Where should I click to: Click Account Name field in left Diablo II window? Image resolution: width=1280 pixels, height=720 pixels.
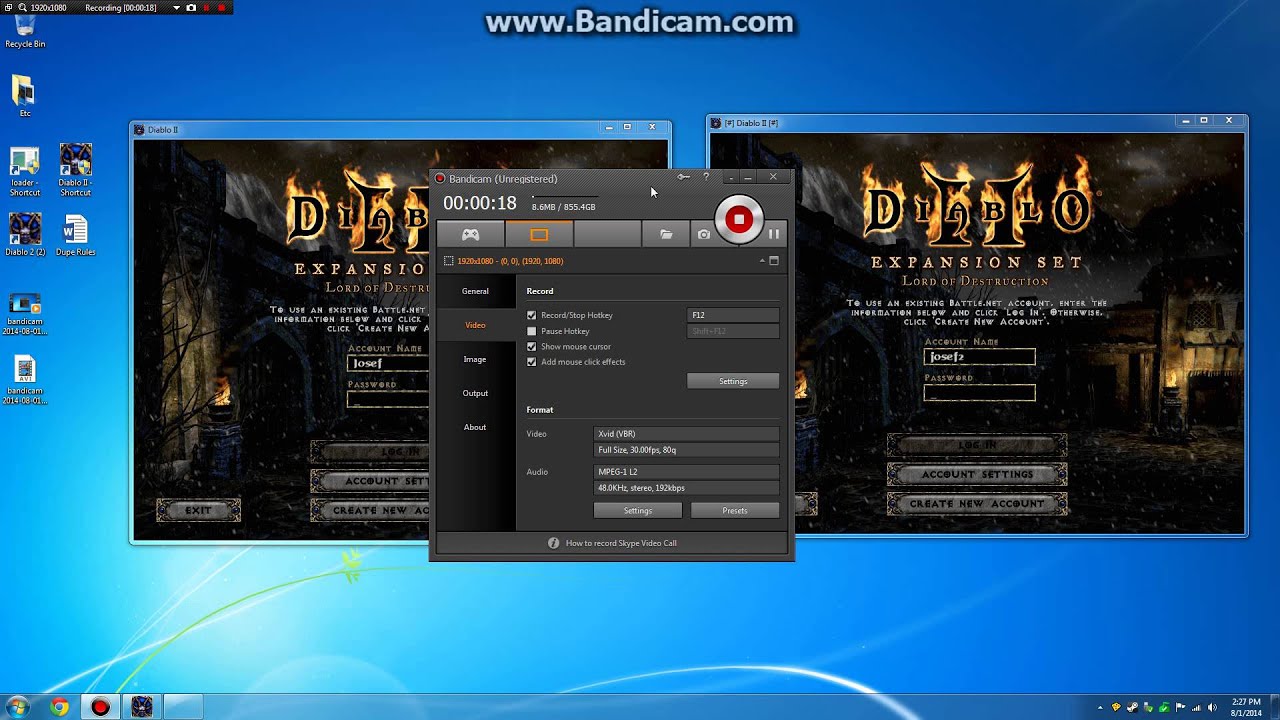coord(388,363)
